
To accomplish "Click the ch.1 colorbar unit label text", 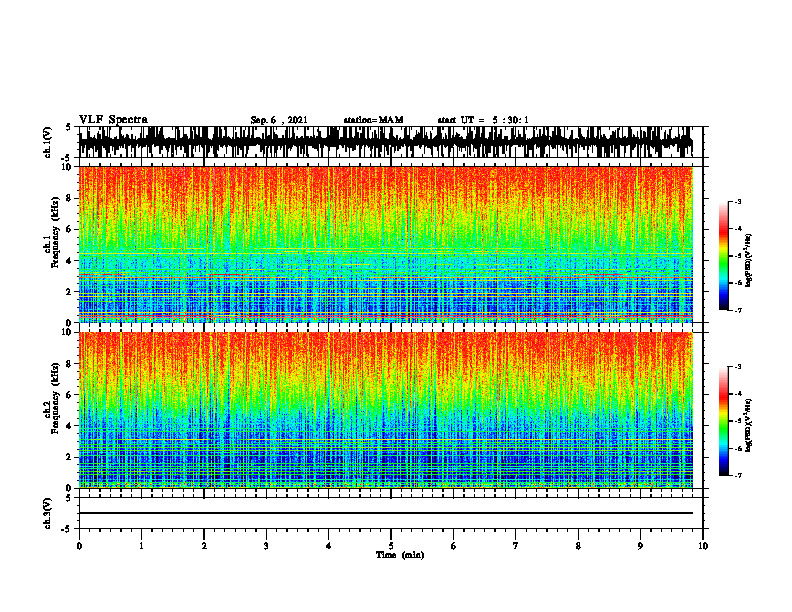I will tap(749, 261).
